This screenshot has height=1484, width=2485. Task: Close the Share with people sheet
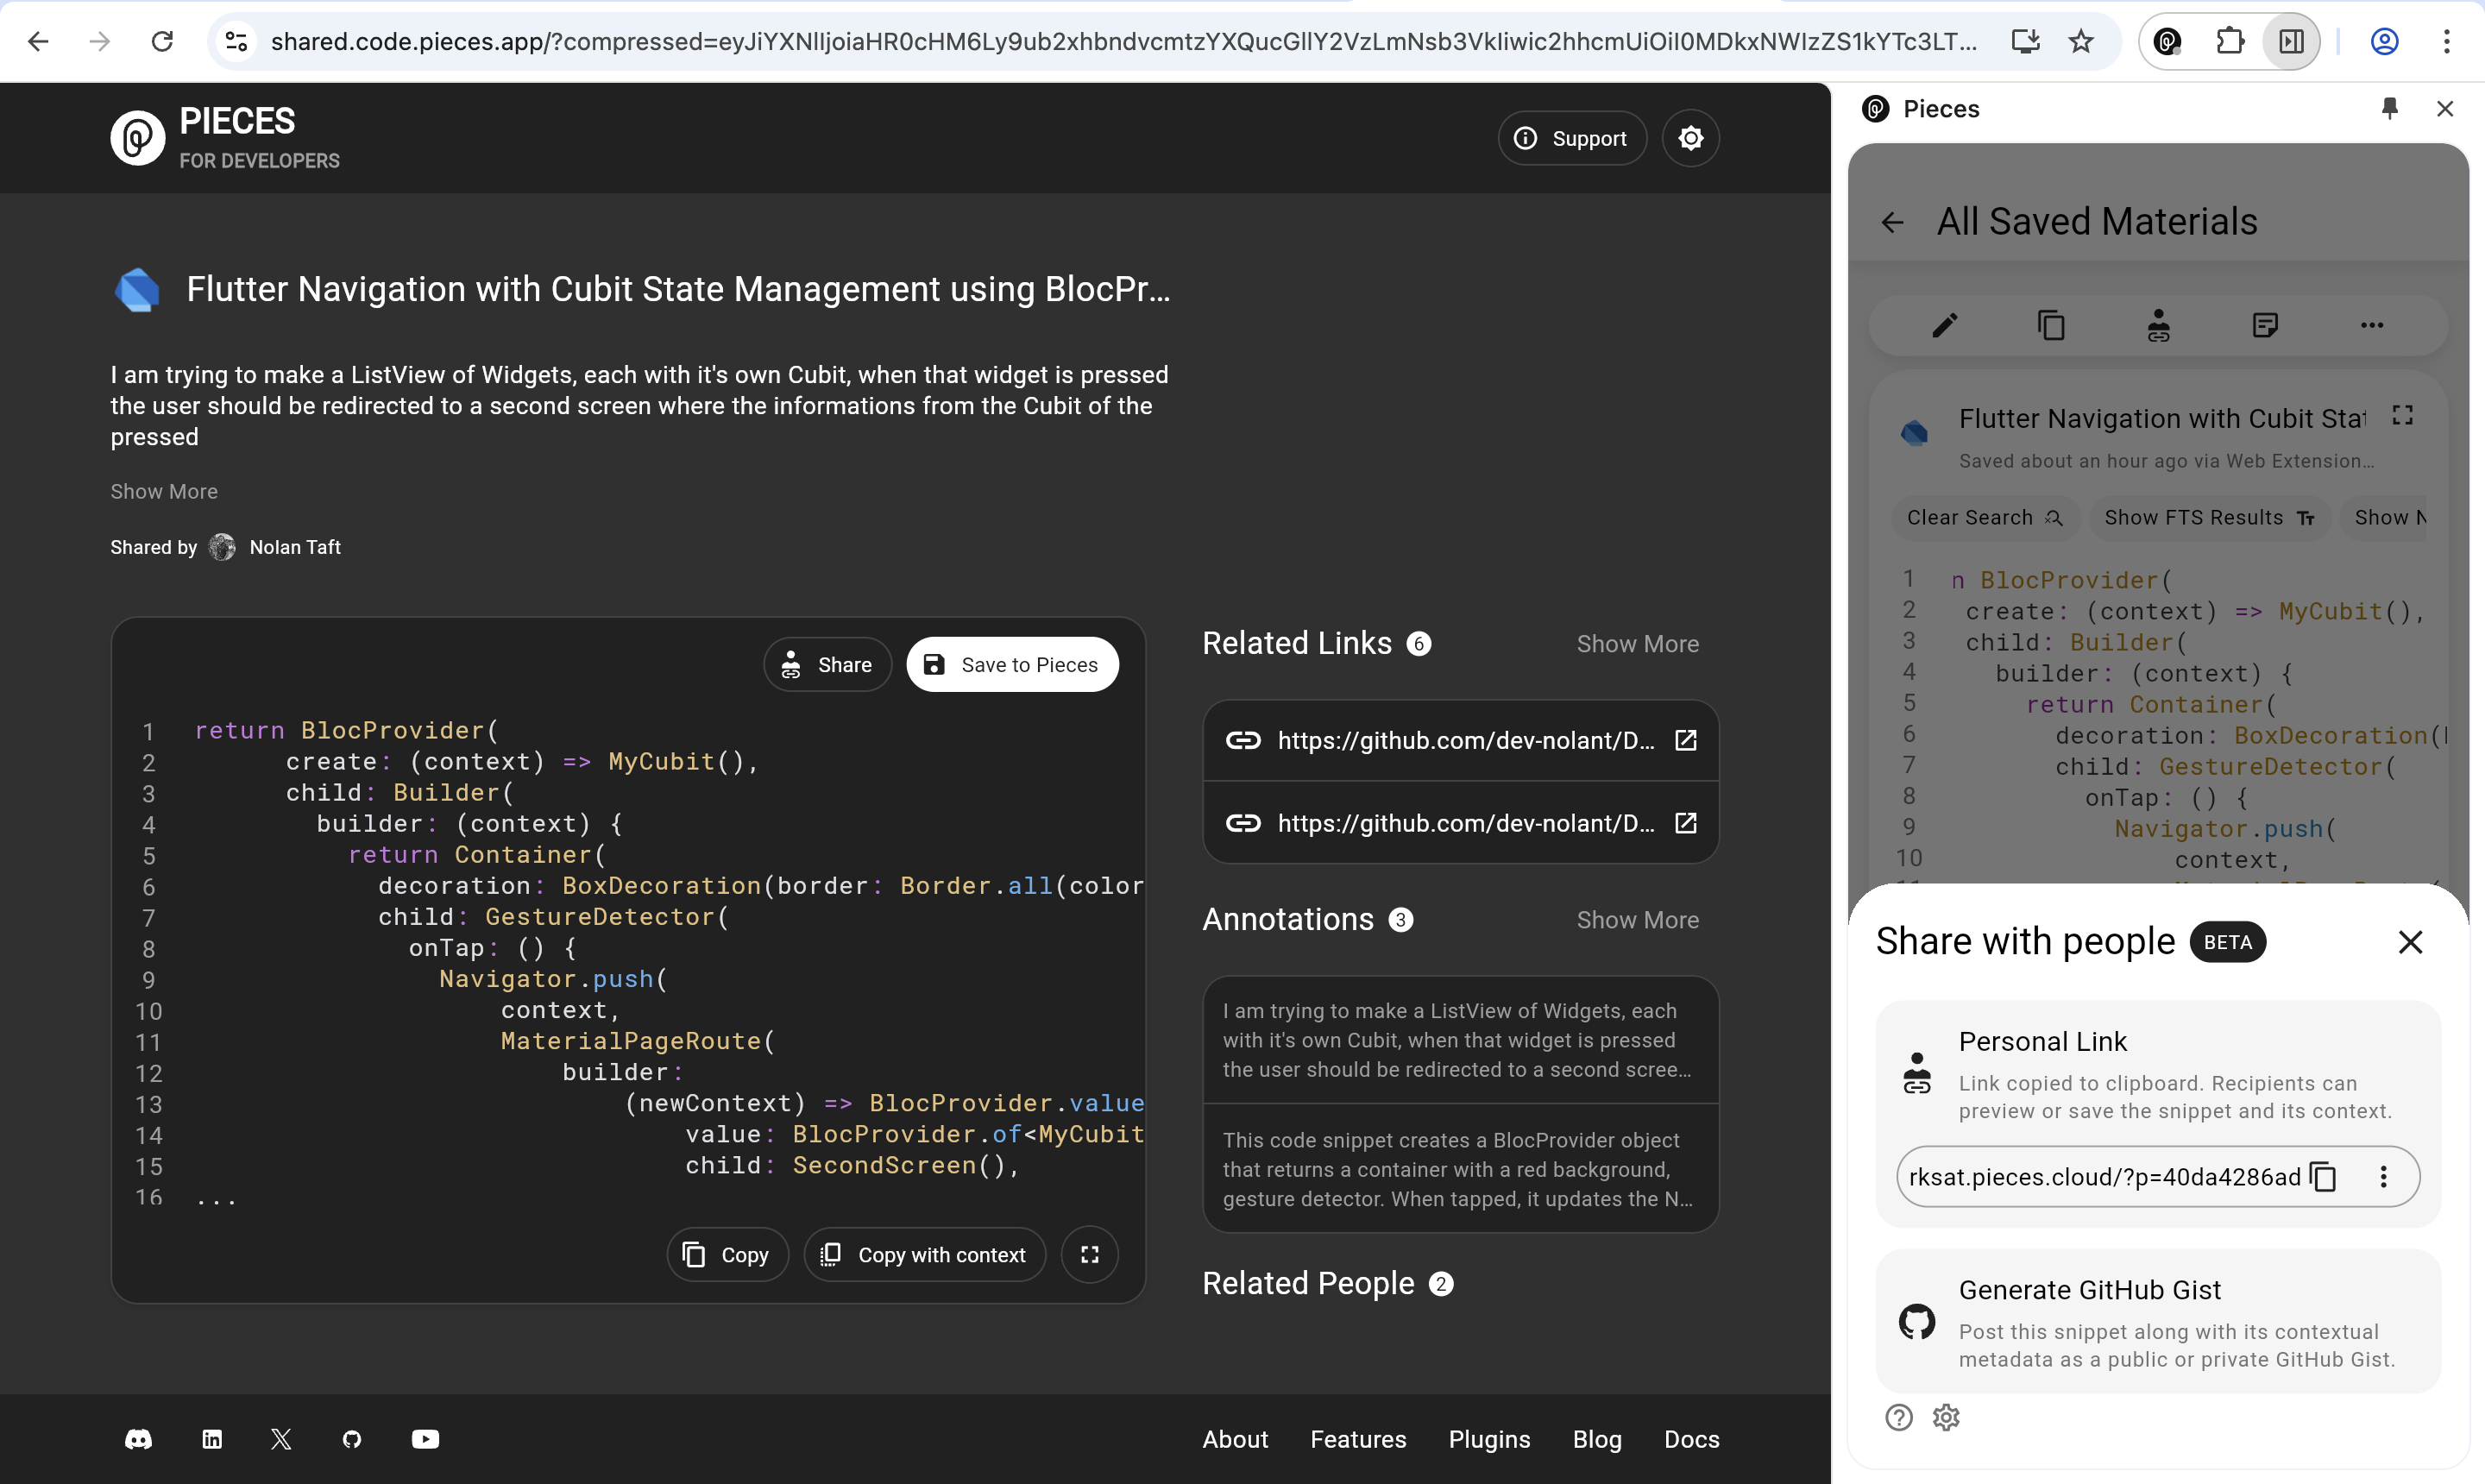point(2410,941)
